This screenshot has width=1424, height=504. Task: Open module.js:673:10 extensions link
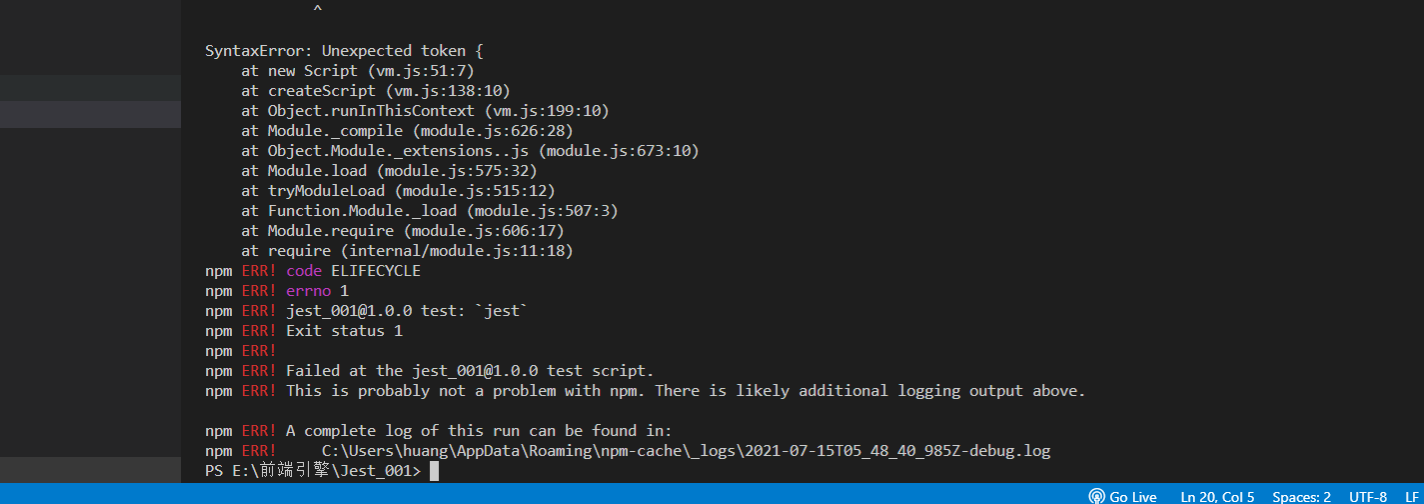[x=617, y=151]
